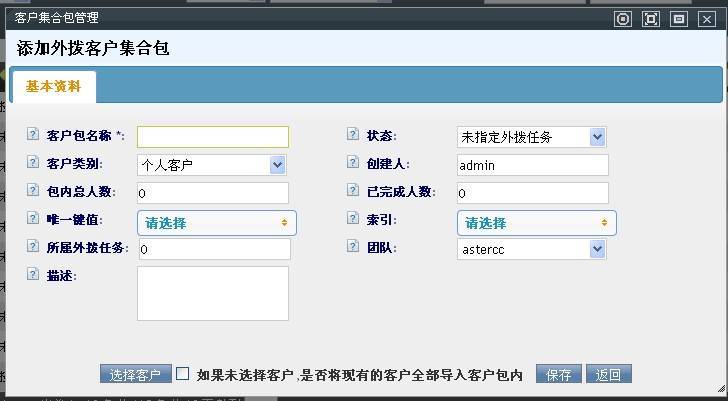This screenshot has height=401, width=728.
Task: Click the help icon beside 创建人
Action: [x=353, y=162]
